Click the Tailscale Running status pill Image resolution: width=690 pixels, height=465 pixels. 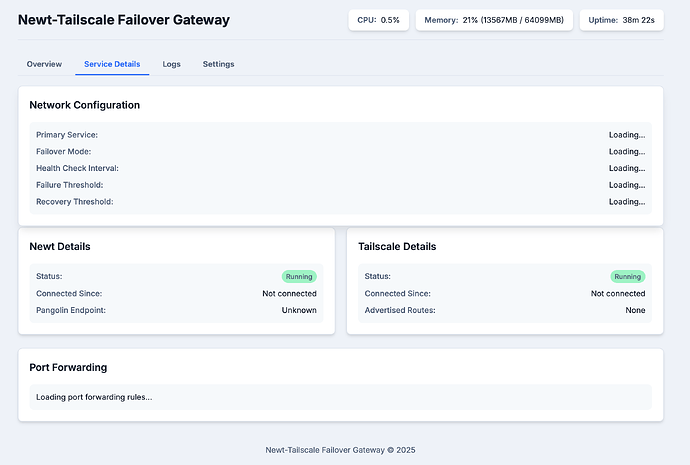point(628,277)
